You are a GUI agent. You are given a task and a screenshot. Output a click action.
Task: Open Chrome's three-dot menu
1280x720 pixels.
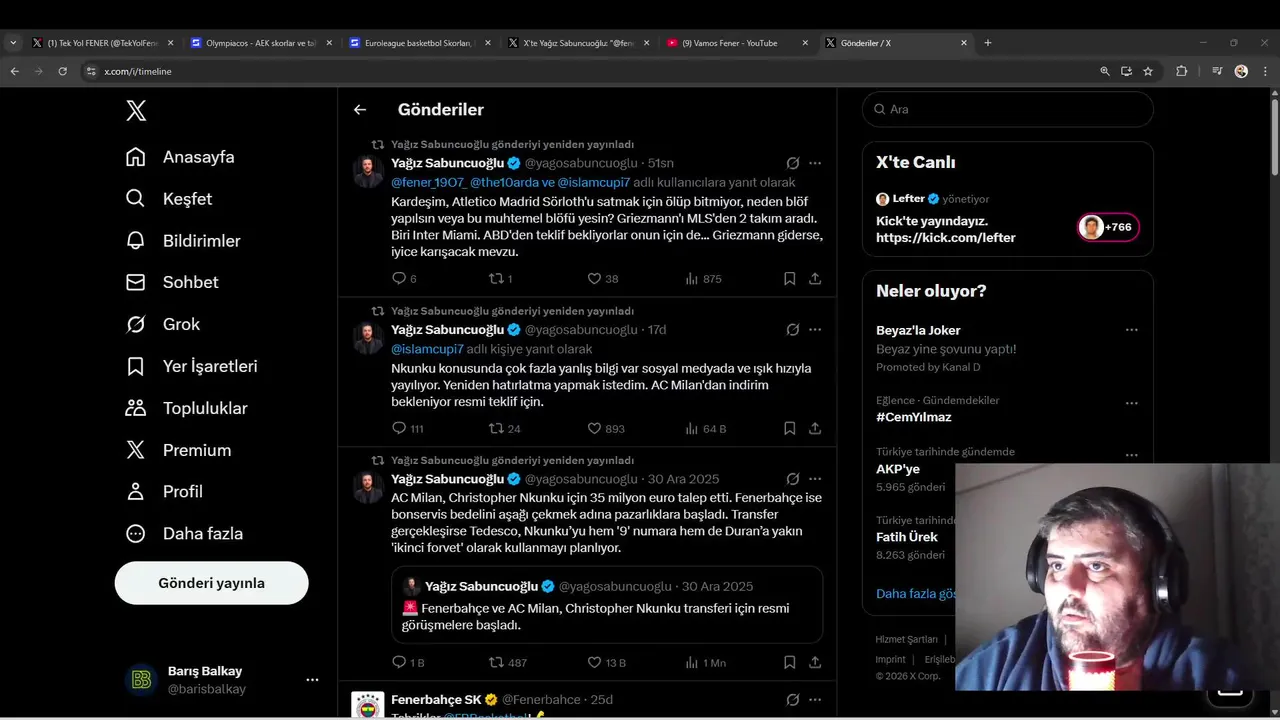click(x=1265, y=71)
